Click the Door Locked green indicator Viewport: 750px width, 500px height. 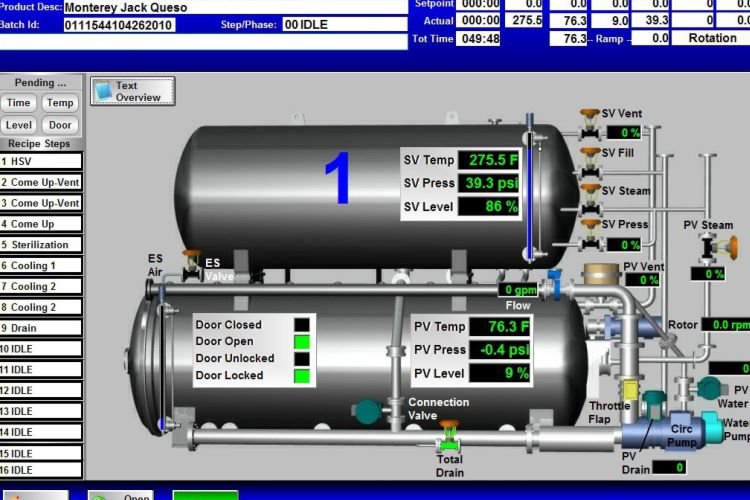point(301,376)
